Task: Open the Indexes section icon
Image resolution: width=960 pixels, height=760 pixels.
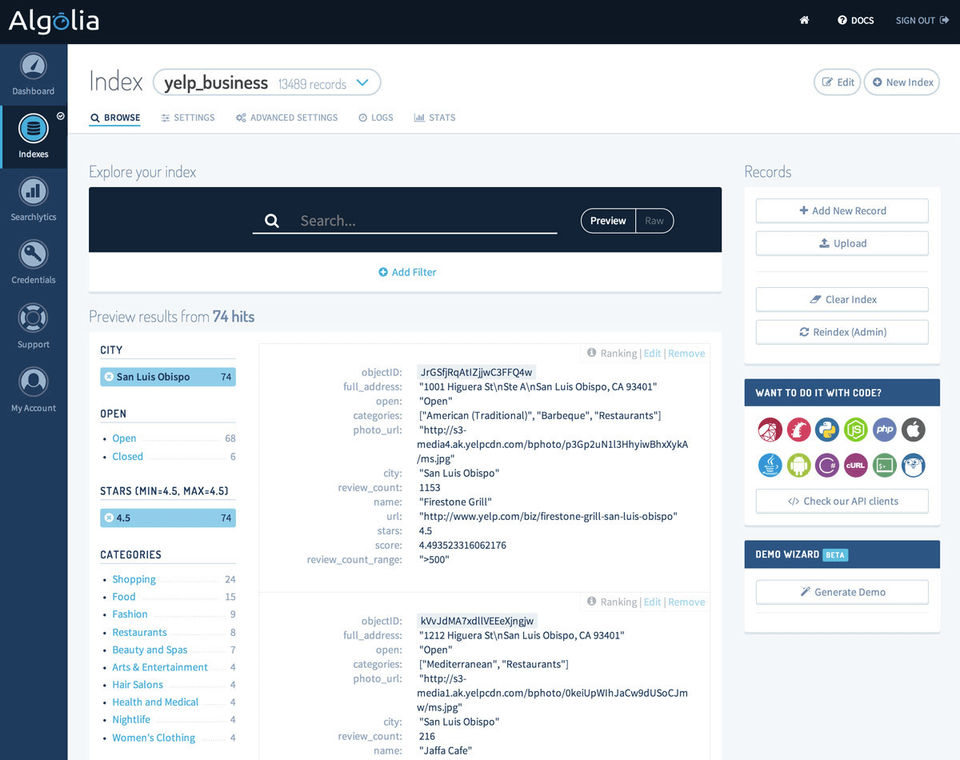Action: click(x=33, y=128)
